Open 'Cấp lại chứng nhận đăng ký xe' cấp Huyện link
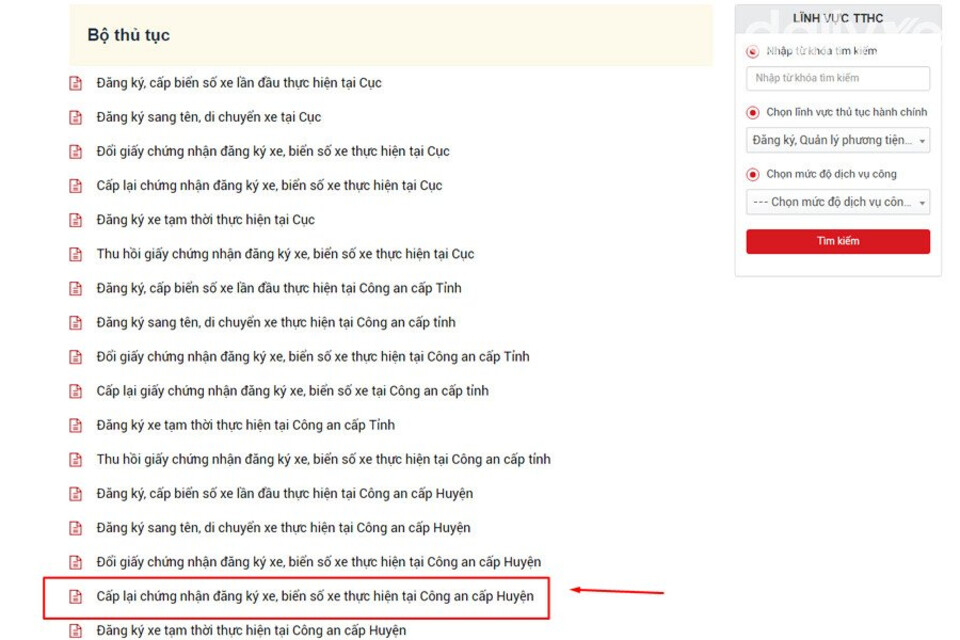The image size is (960, 640). point(315,596)
